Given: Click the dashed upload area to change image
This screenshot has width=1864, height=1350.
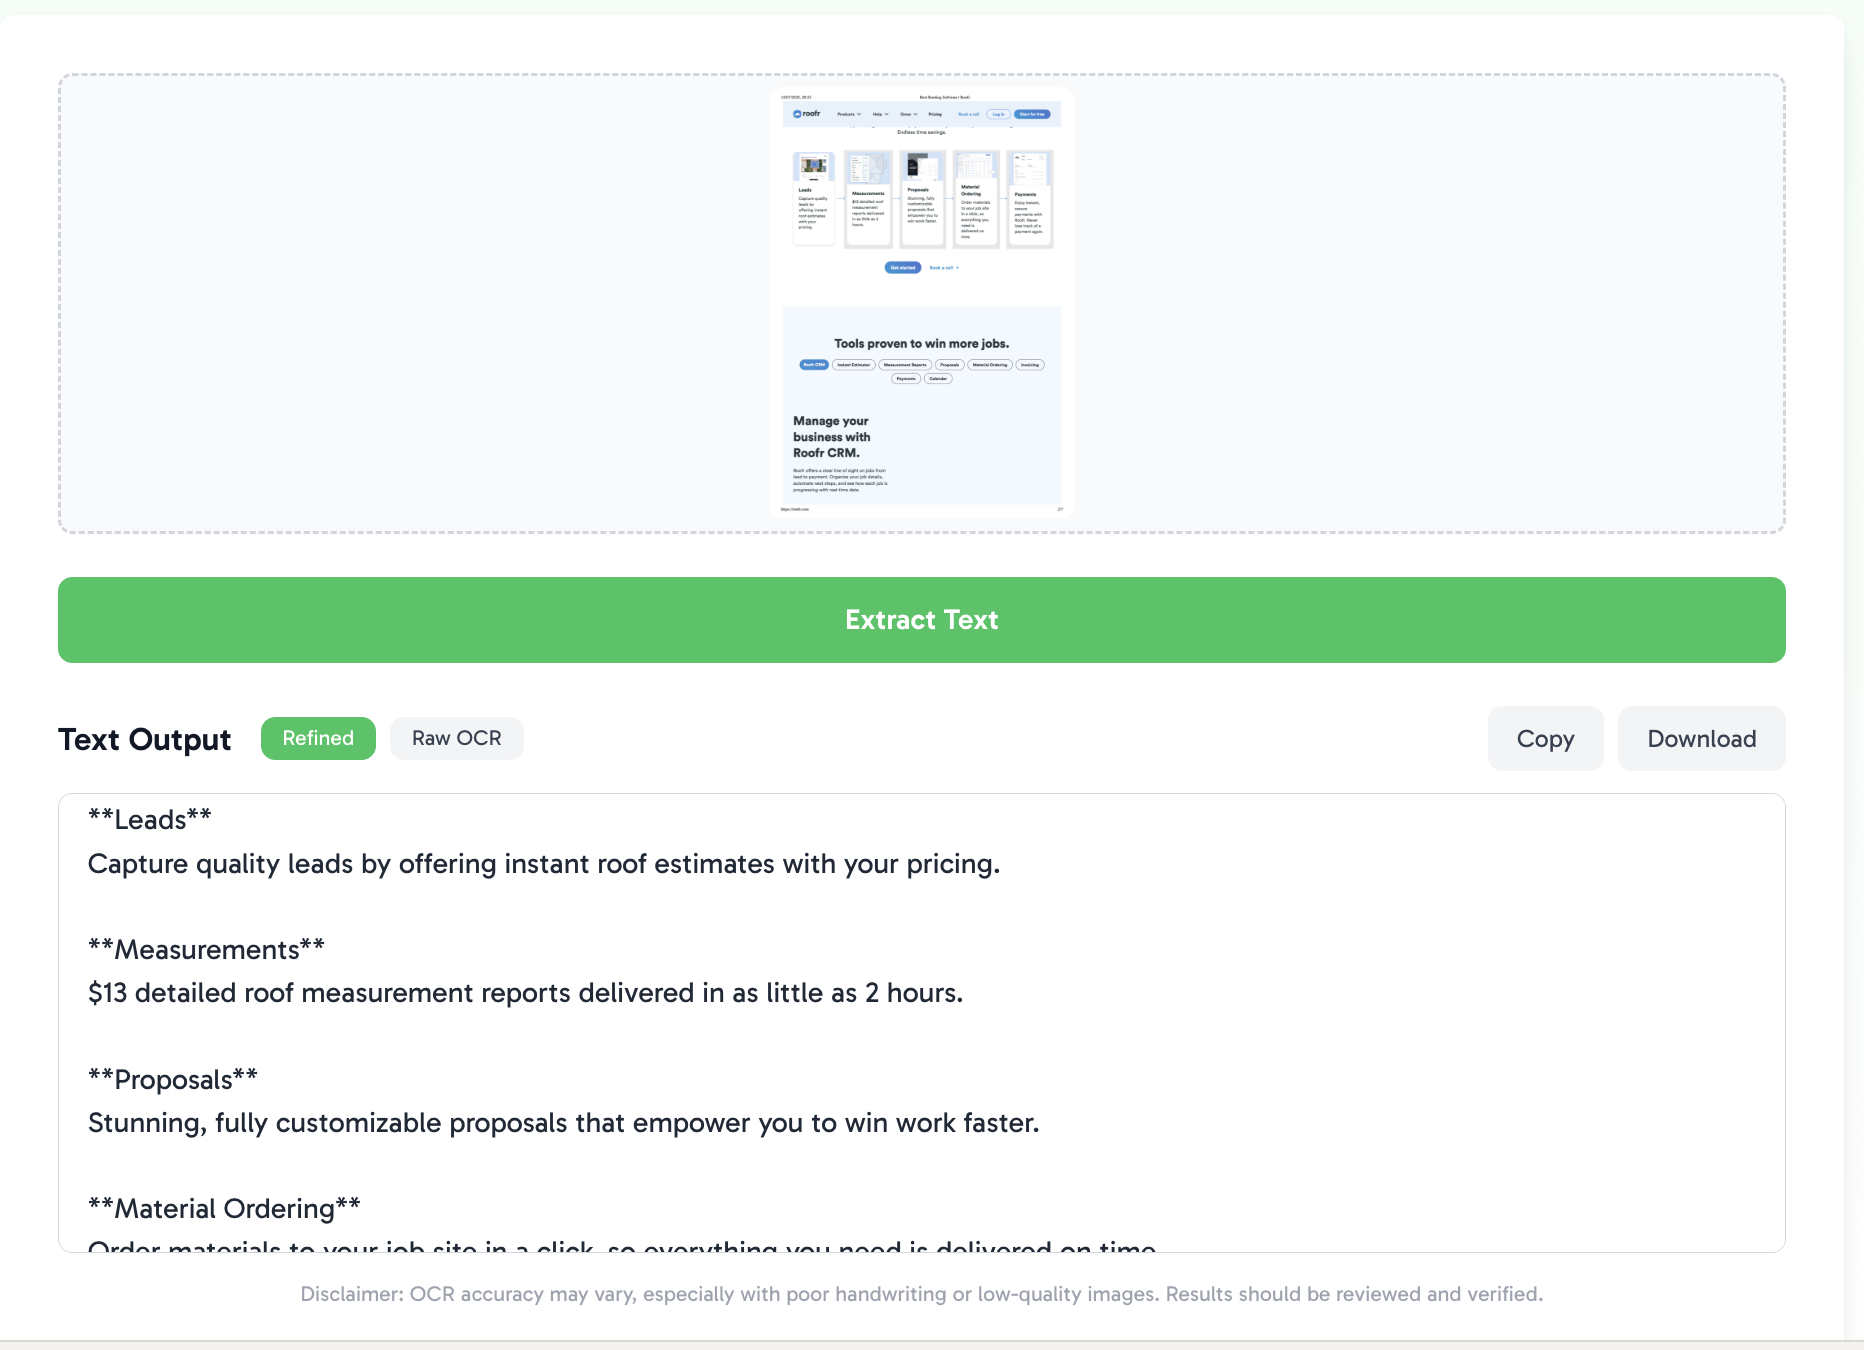Looking at the screenshot, I should (x=400, y=300).
